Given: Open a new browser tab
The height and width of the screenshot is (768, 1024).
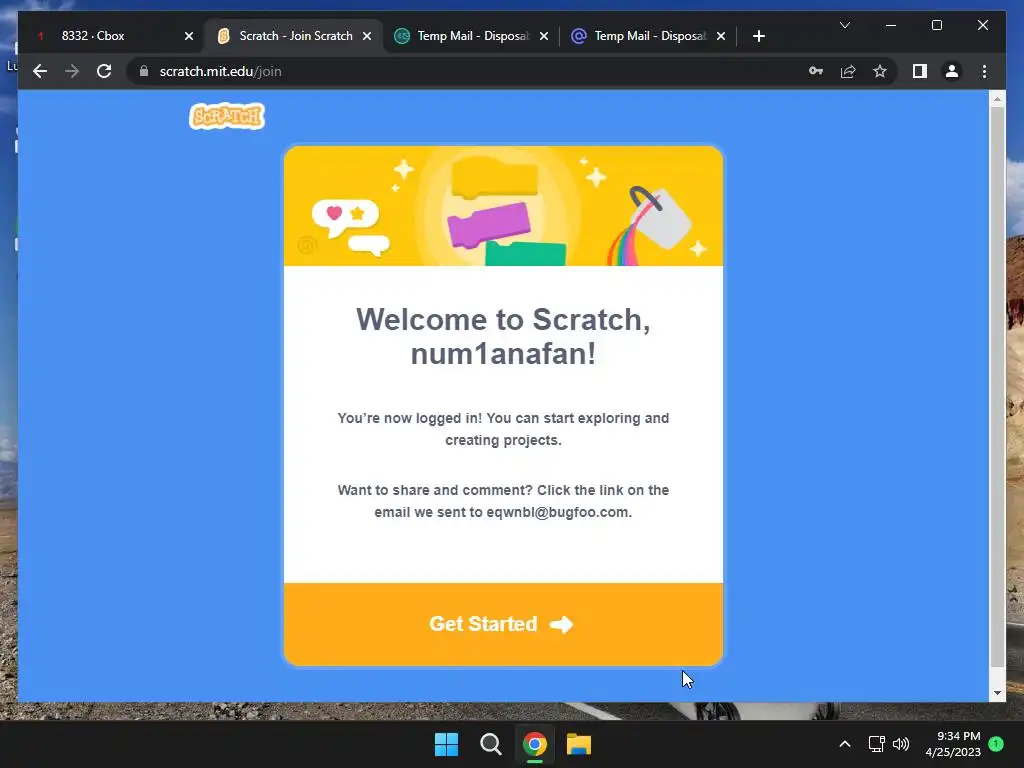Looking at the screenshot, I should point(758,36).
